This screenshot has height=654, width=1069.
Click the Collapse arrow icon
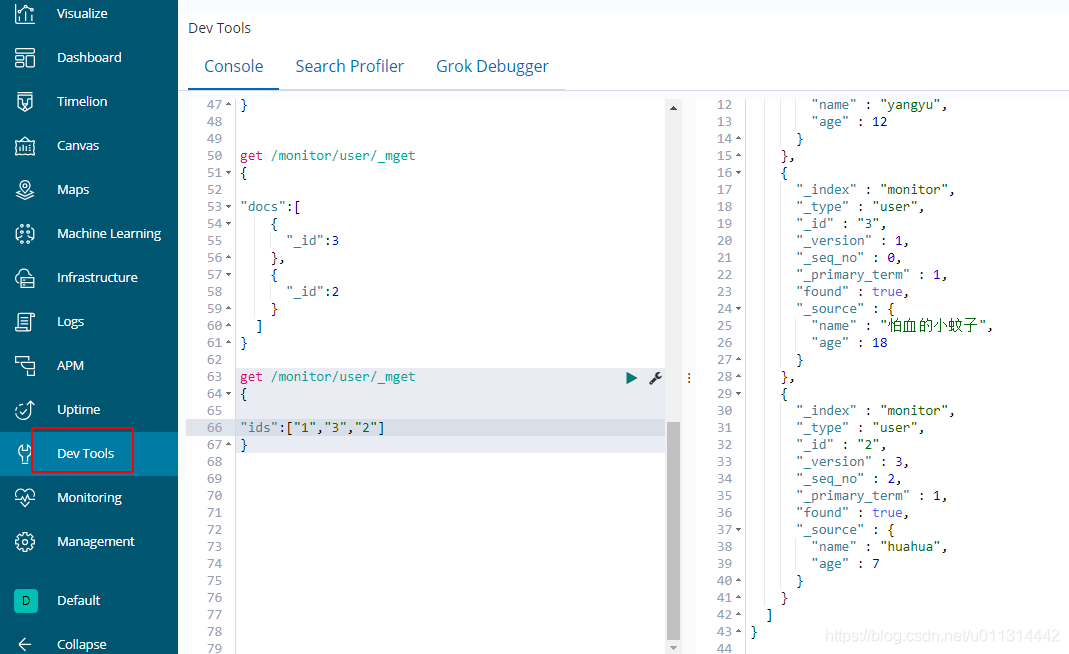point(25,644)
